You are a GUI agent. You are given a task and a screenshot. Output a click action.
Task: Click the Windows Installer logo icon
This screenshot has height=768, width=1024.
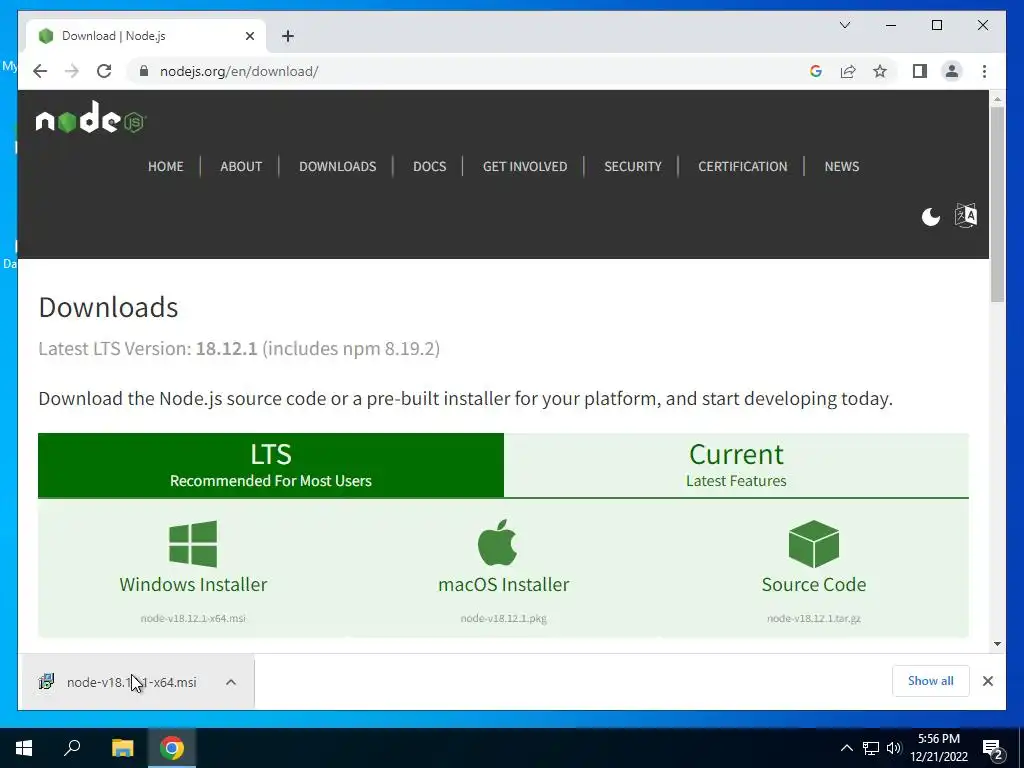[x=193, y=543]
